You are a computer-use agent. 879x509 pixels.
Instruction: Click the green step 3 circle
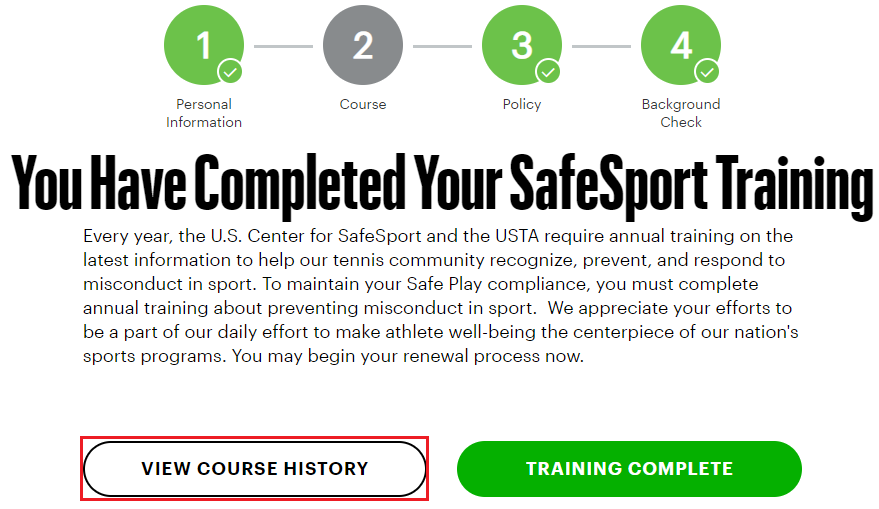[x=521, y=44]
